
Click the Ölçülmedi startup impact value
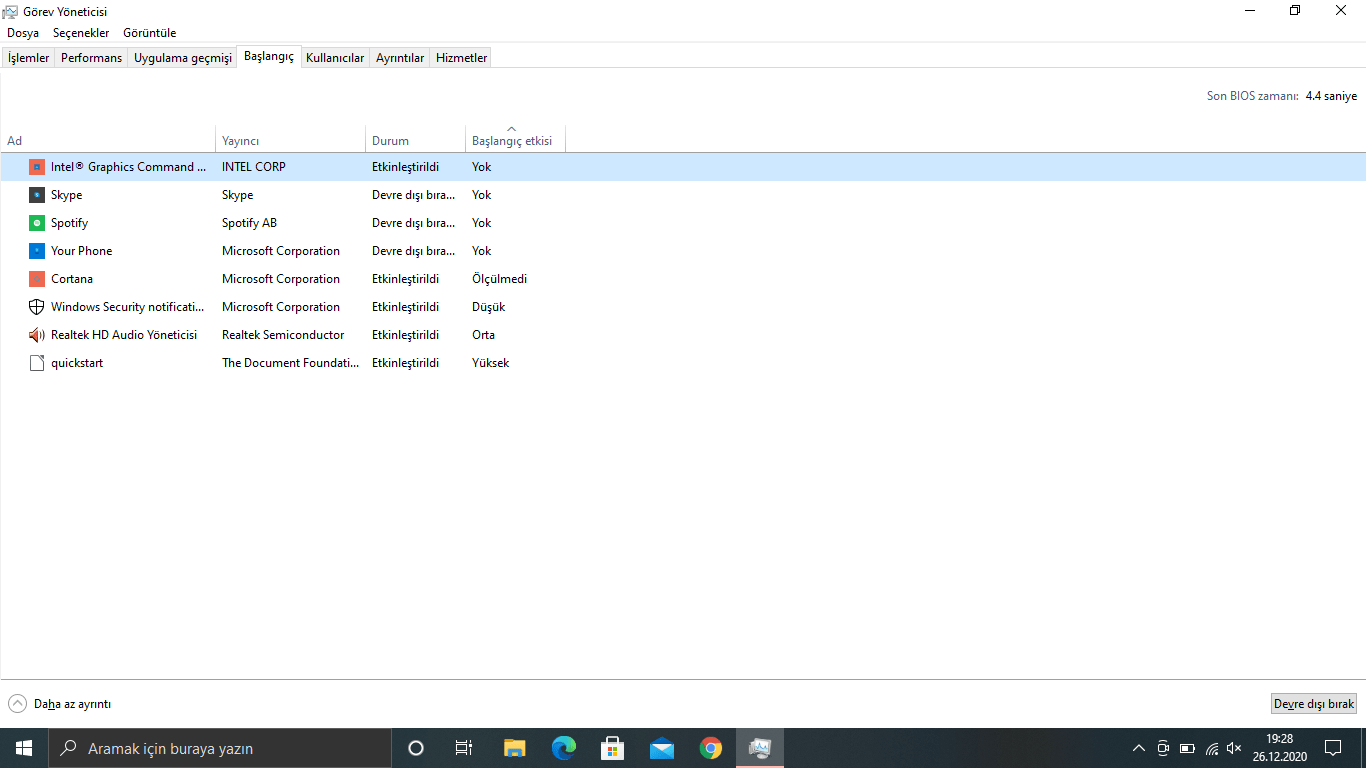point(500,279)
